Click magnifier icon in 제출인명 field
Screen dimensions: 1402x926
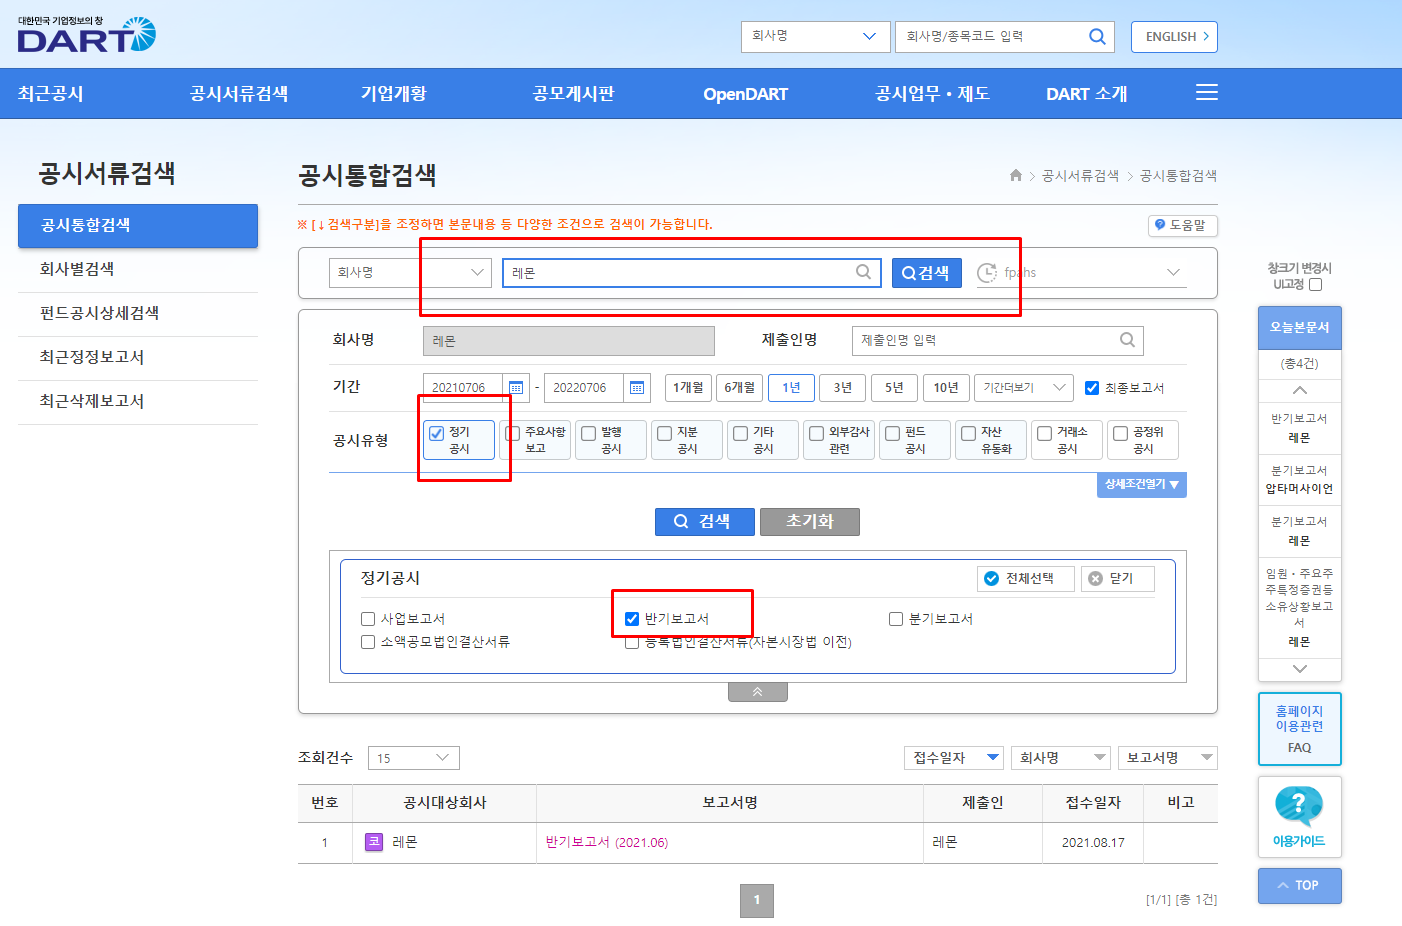pos(1127,340)
